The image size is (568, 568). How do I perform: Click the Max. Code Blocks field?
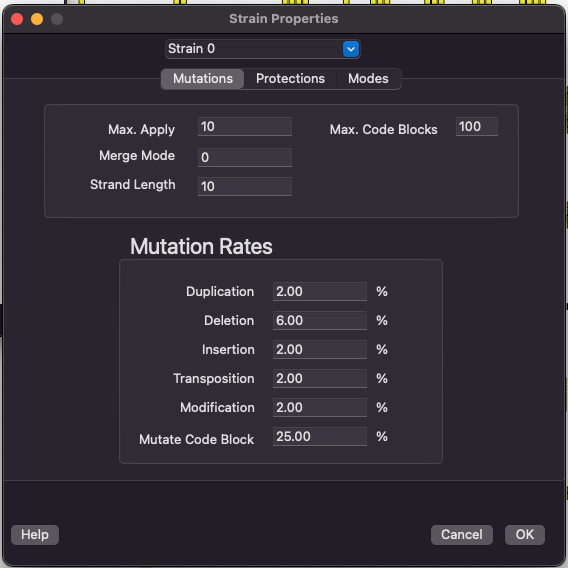click(x=476, y=127)
